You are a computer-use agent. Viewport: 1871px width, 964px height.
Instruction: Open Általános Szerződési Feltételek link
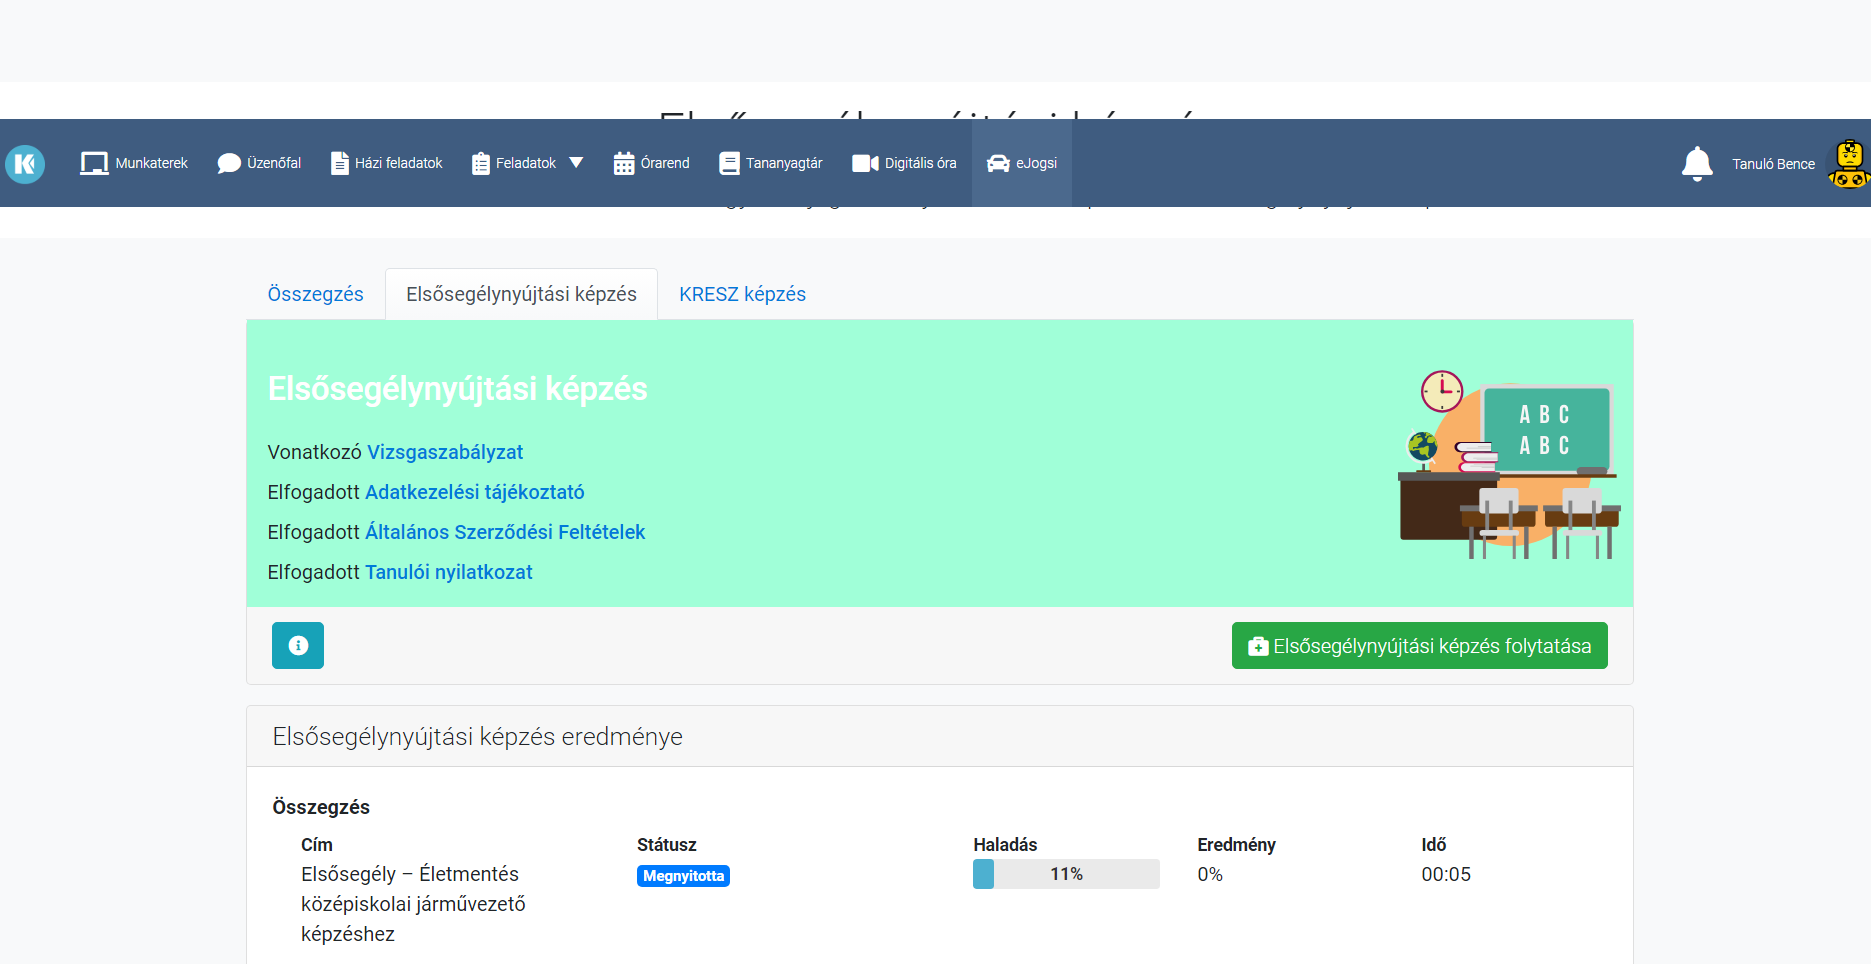pos(505,532)
